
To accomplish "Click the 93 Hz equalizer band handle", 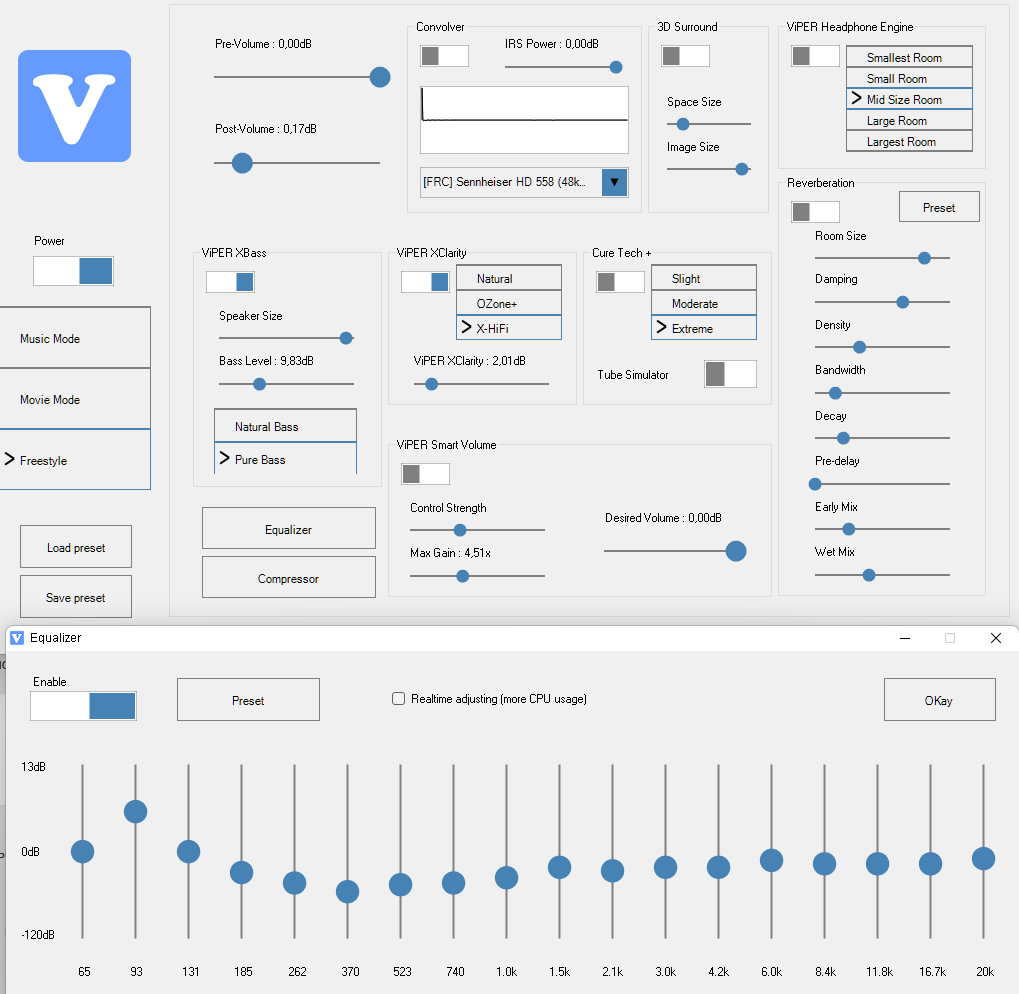I will tap(136, 811).
